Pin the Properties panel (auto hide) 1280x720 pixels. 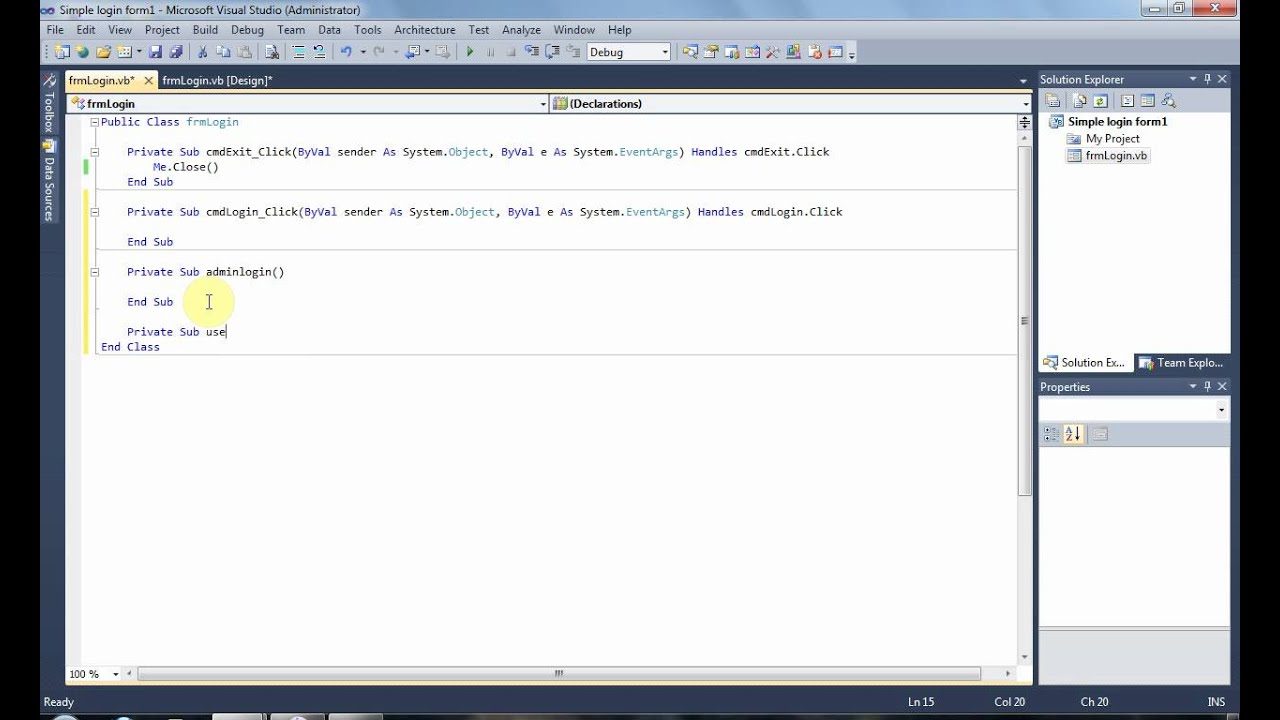pos(1207,386)
